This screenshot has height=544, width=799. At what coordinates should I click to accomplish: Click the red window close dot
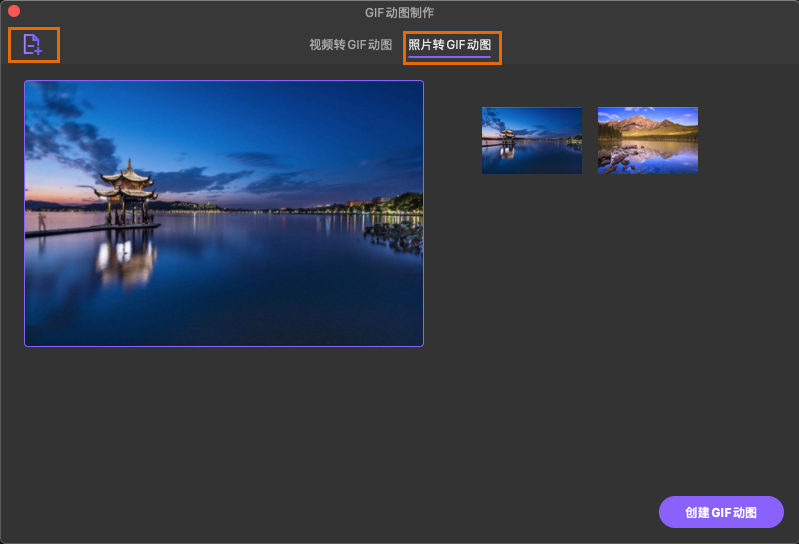coord(14,12)
